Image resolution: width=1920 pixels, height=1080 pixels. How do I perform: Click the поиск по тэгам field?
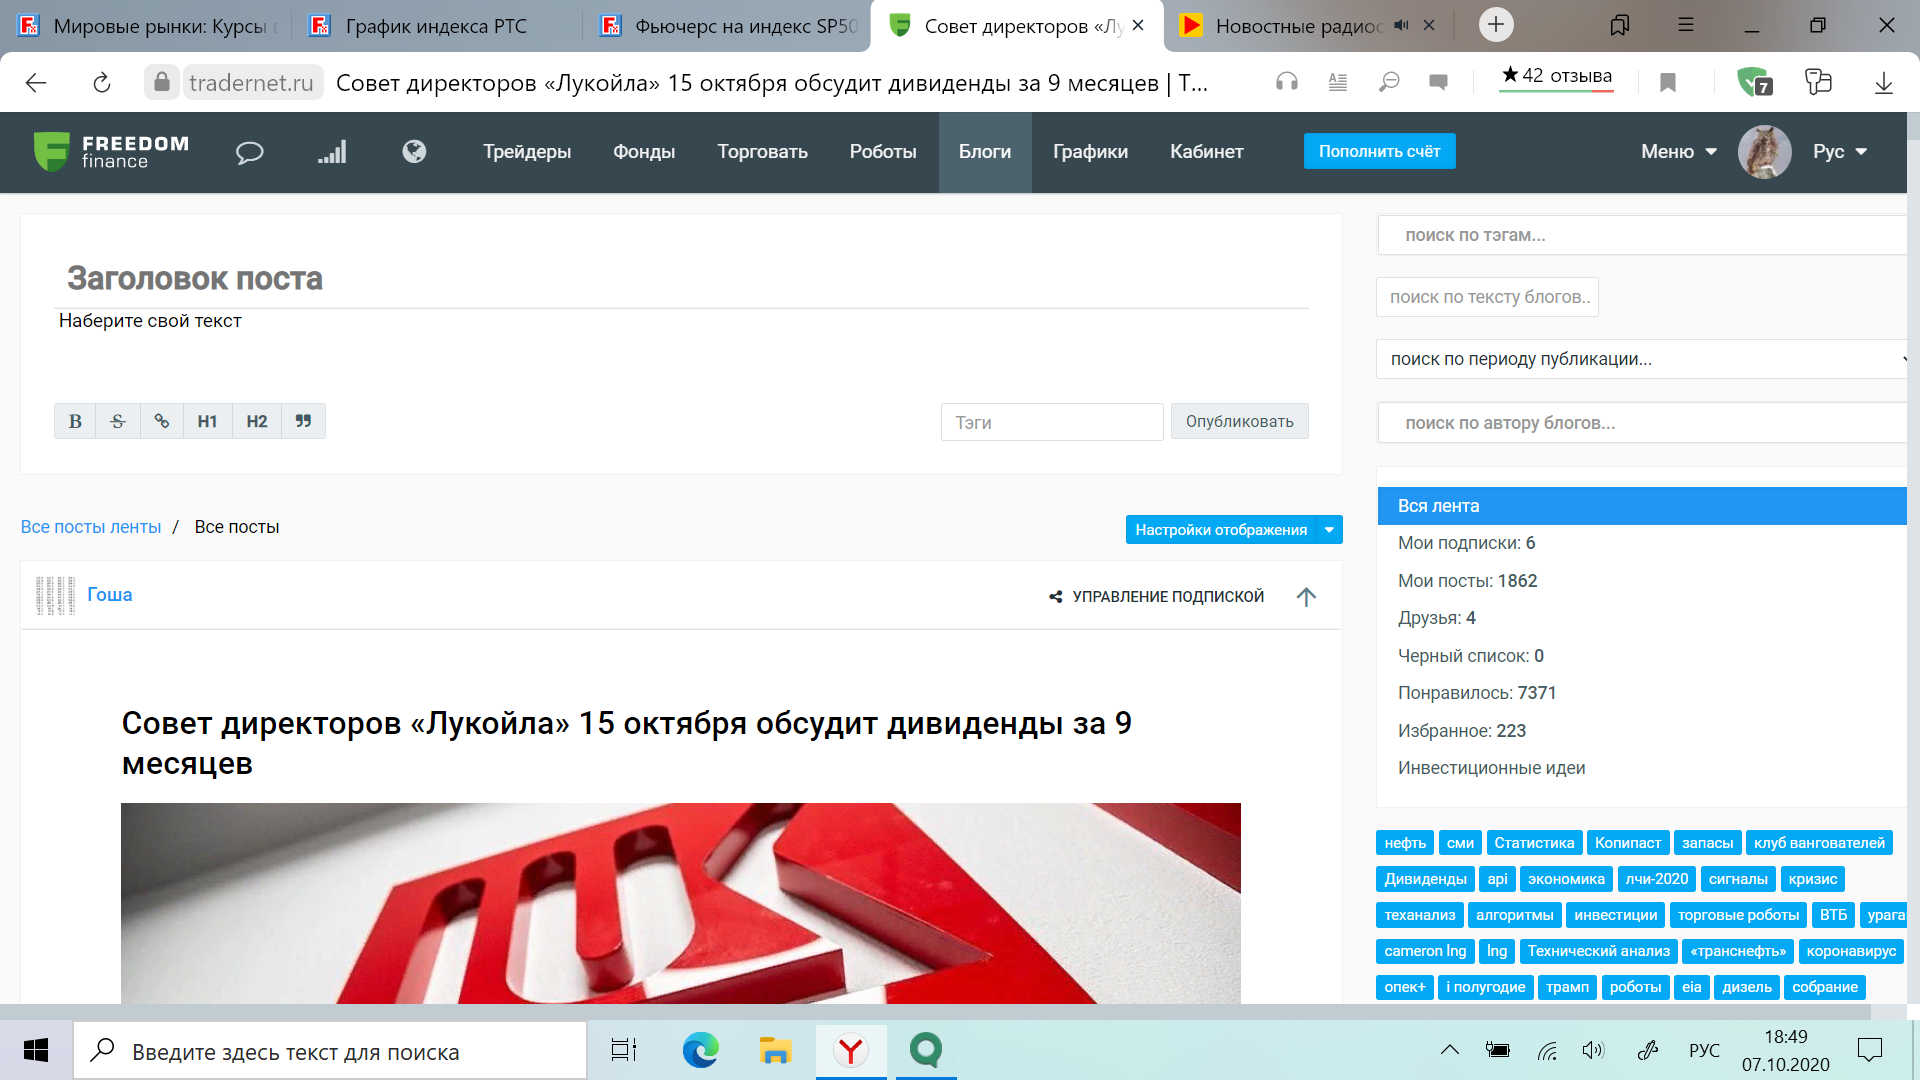coord(1643,235)
